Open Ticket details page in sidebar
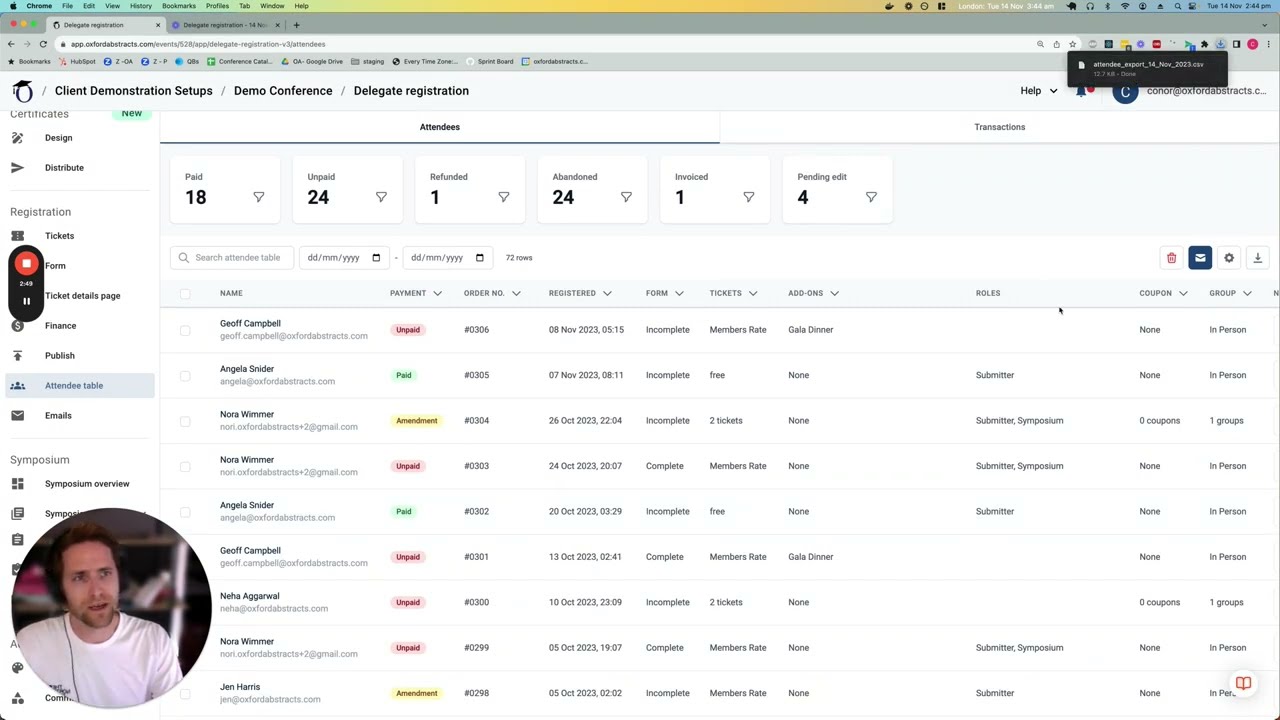1280x720 pixels. tap(82, 296)
